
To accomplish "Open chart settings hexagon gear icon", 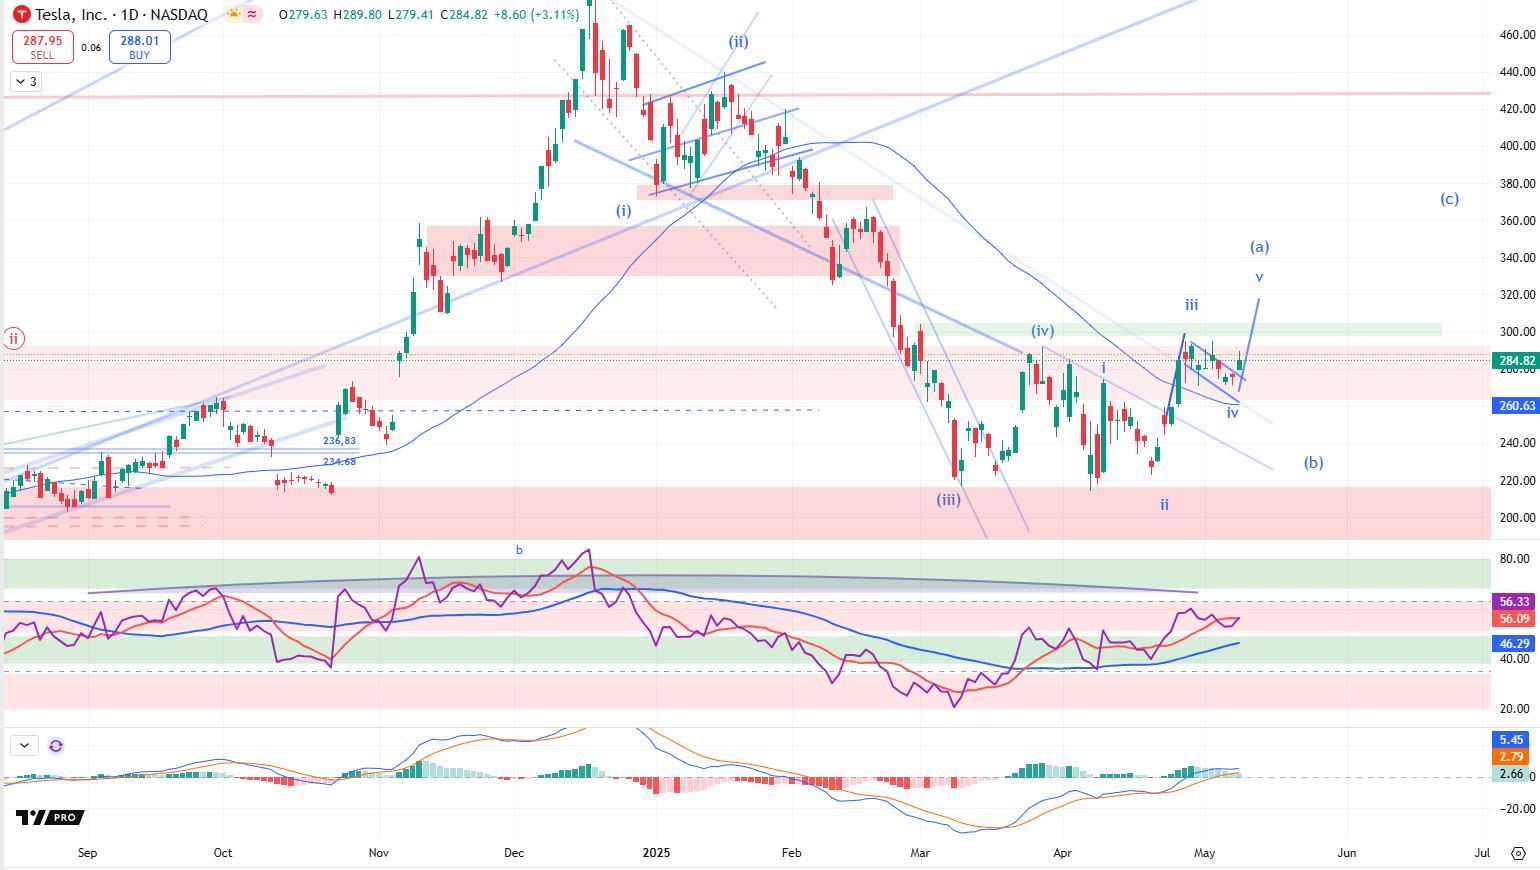I will pos(1518,853).
